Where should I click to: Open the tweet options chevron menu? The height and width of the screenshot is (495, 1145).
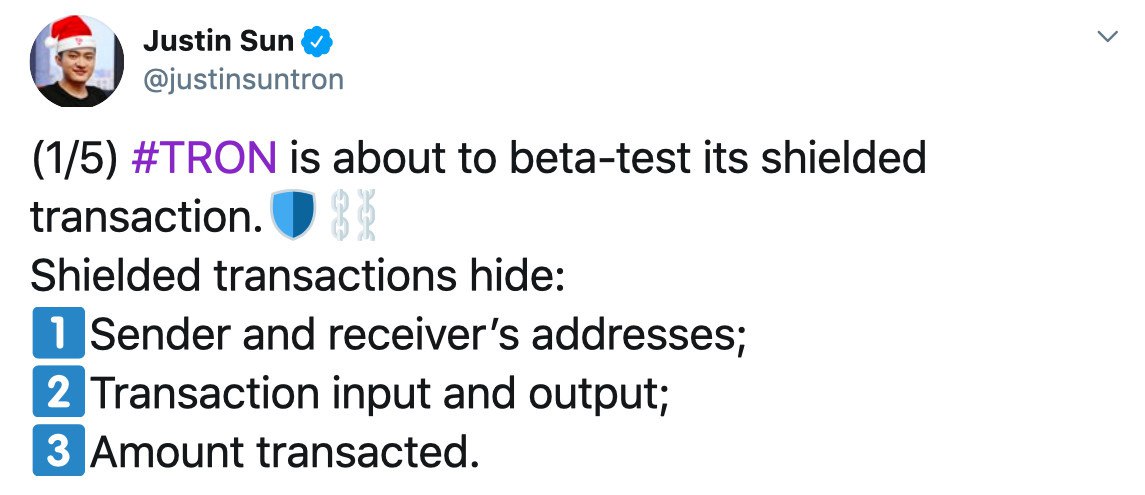coord(1107,37)
